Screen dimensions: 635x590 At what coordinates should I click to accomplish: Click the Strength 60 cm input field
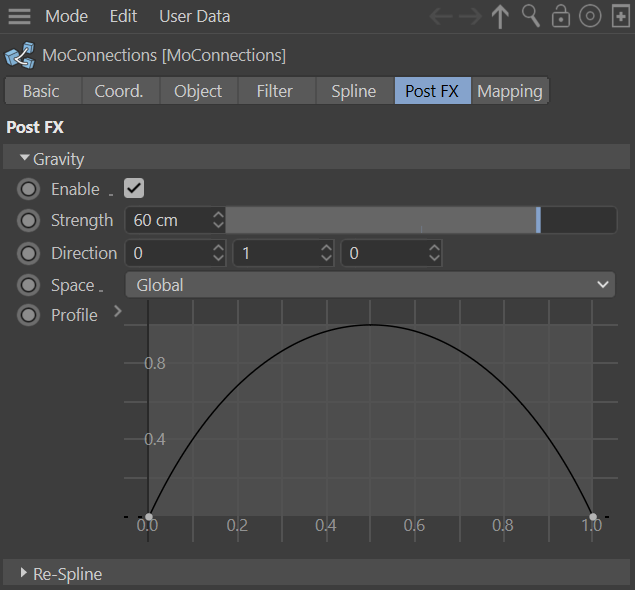(168, 221)
